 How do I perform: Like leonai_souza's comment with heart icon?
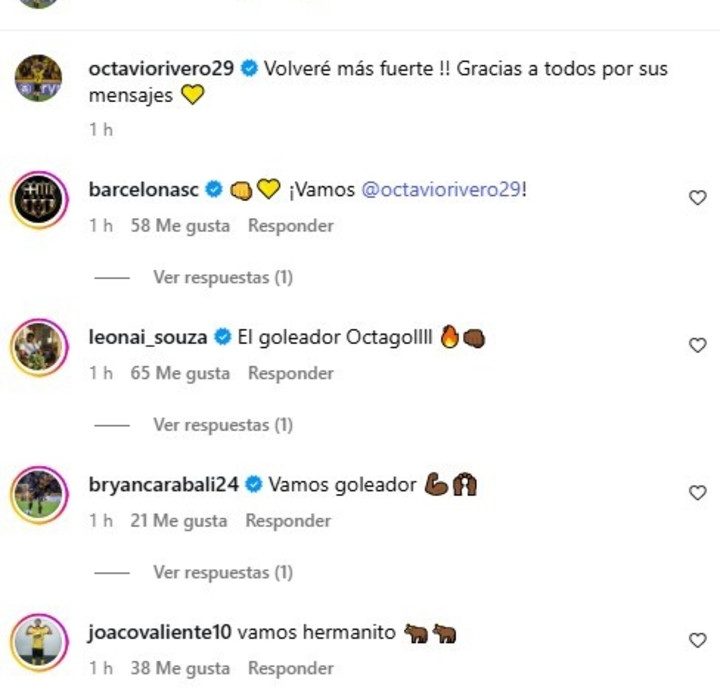pos(698,345)
